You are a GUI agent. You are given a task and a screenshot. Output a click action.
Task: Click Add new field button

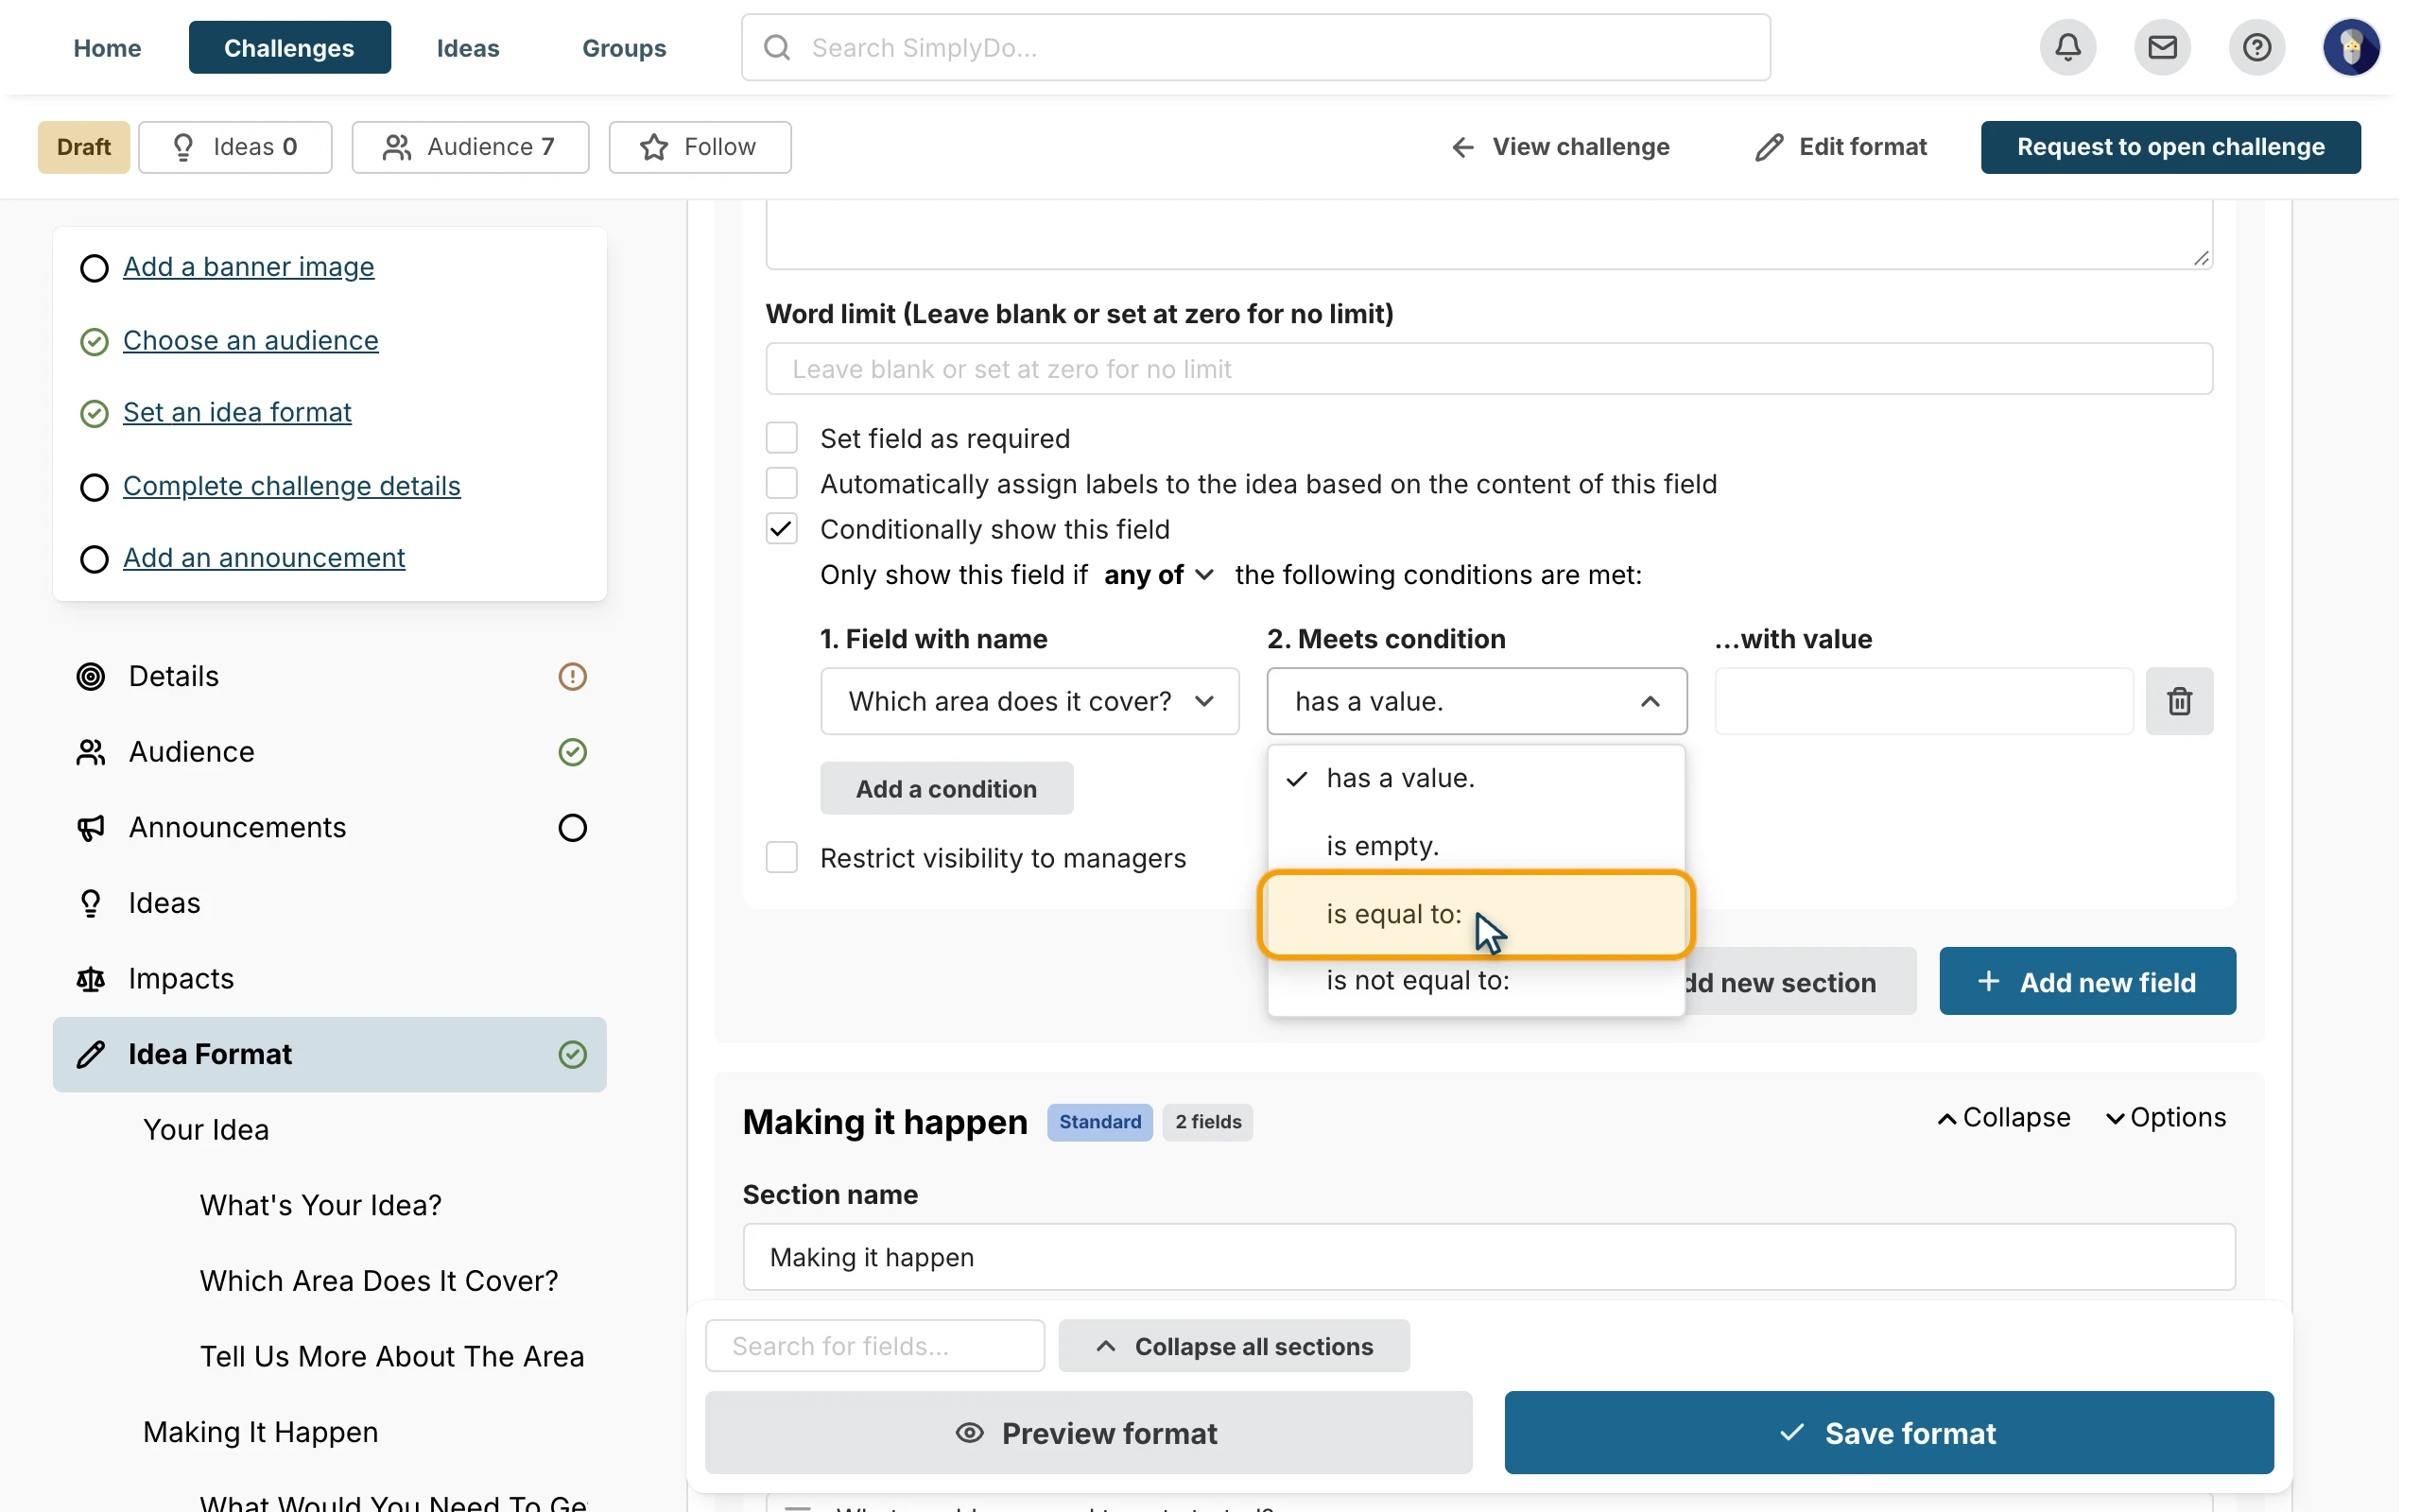[2087, 982]
